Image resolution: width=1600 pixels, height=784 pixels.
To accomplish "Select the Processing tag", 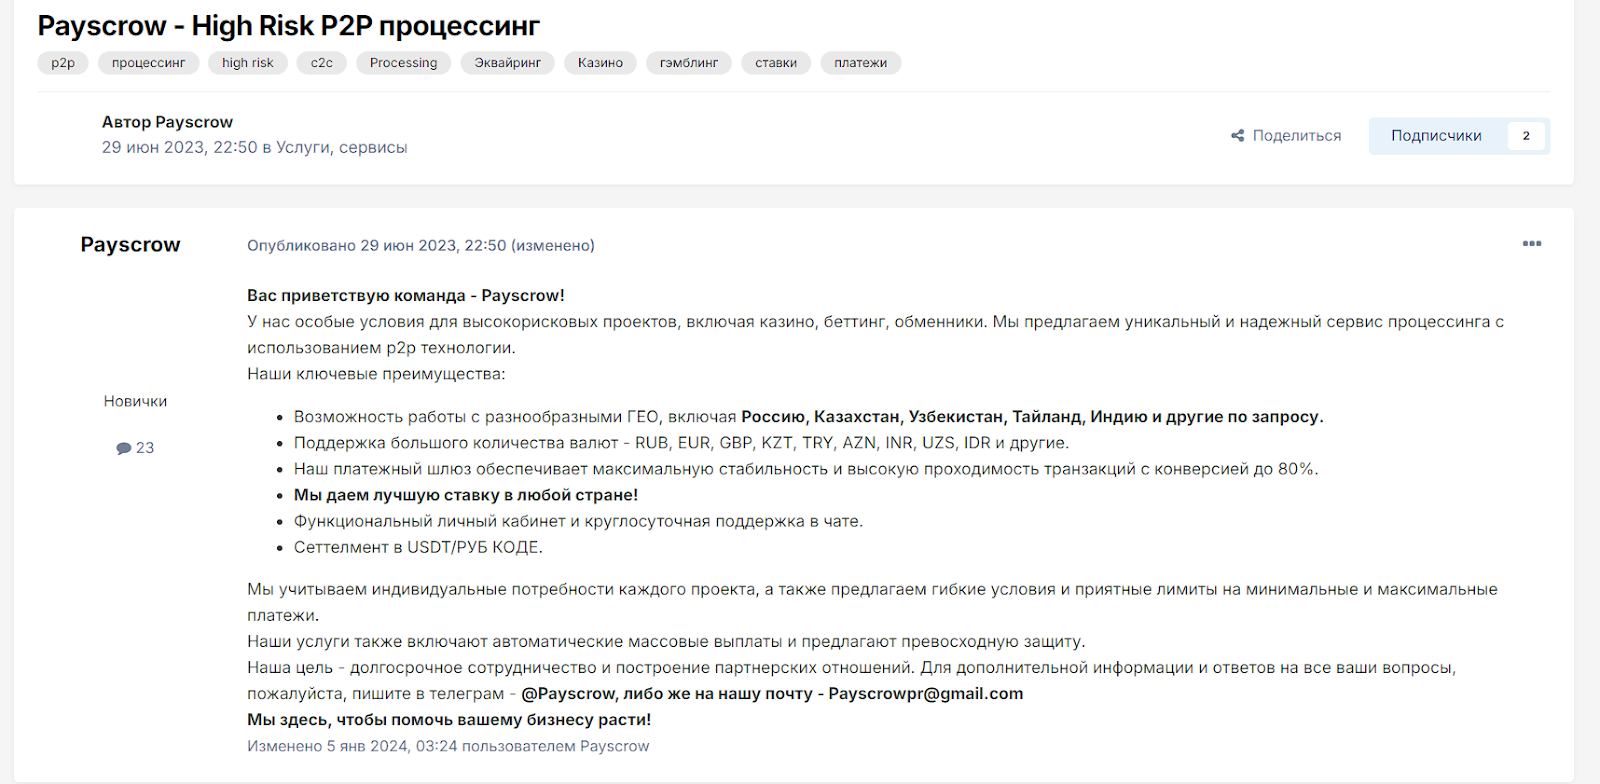I will click(x=403, y=62).
